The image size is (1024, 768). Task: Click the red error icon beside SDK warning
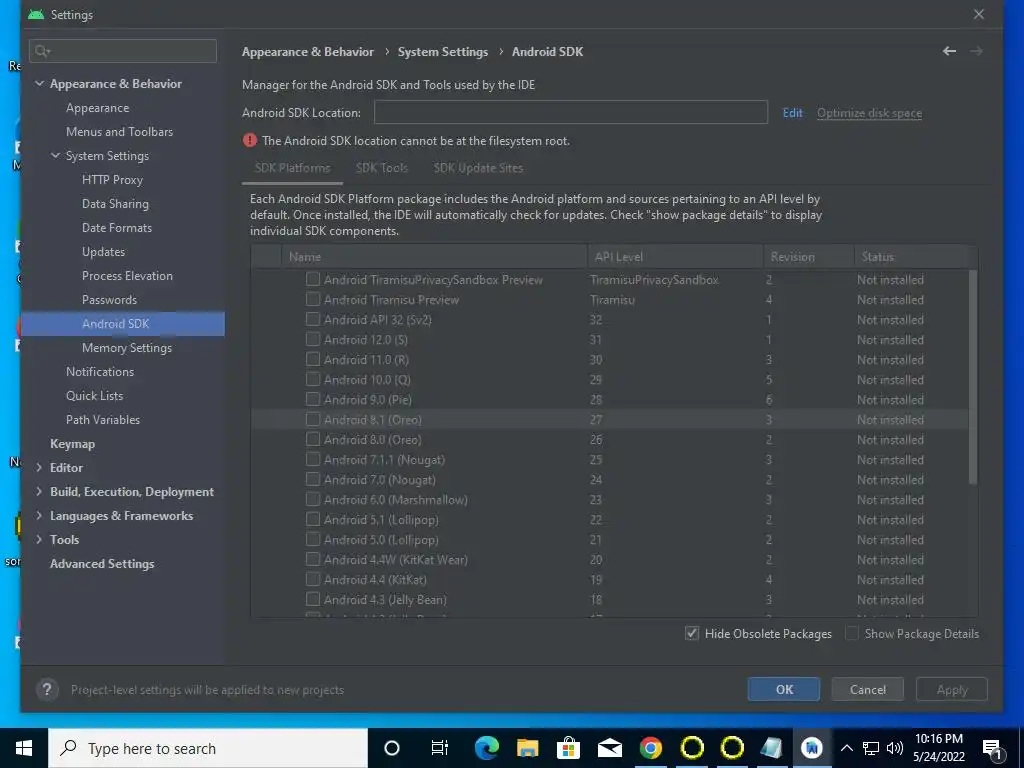(249, 140)
